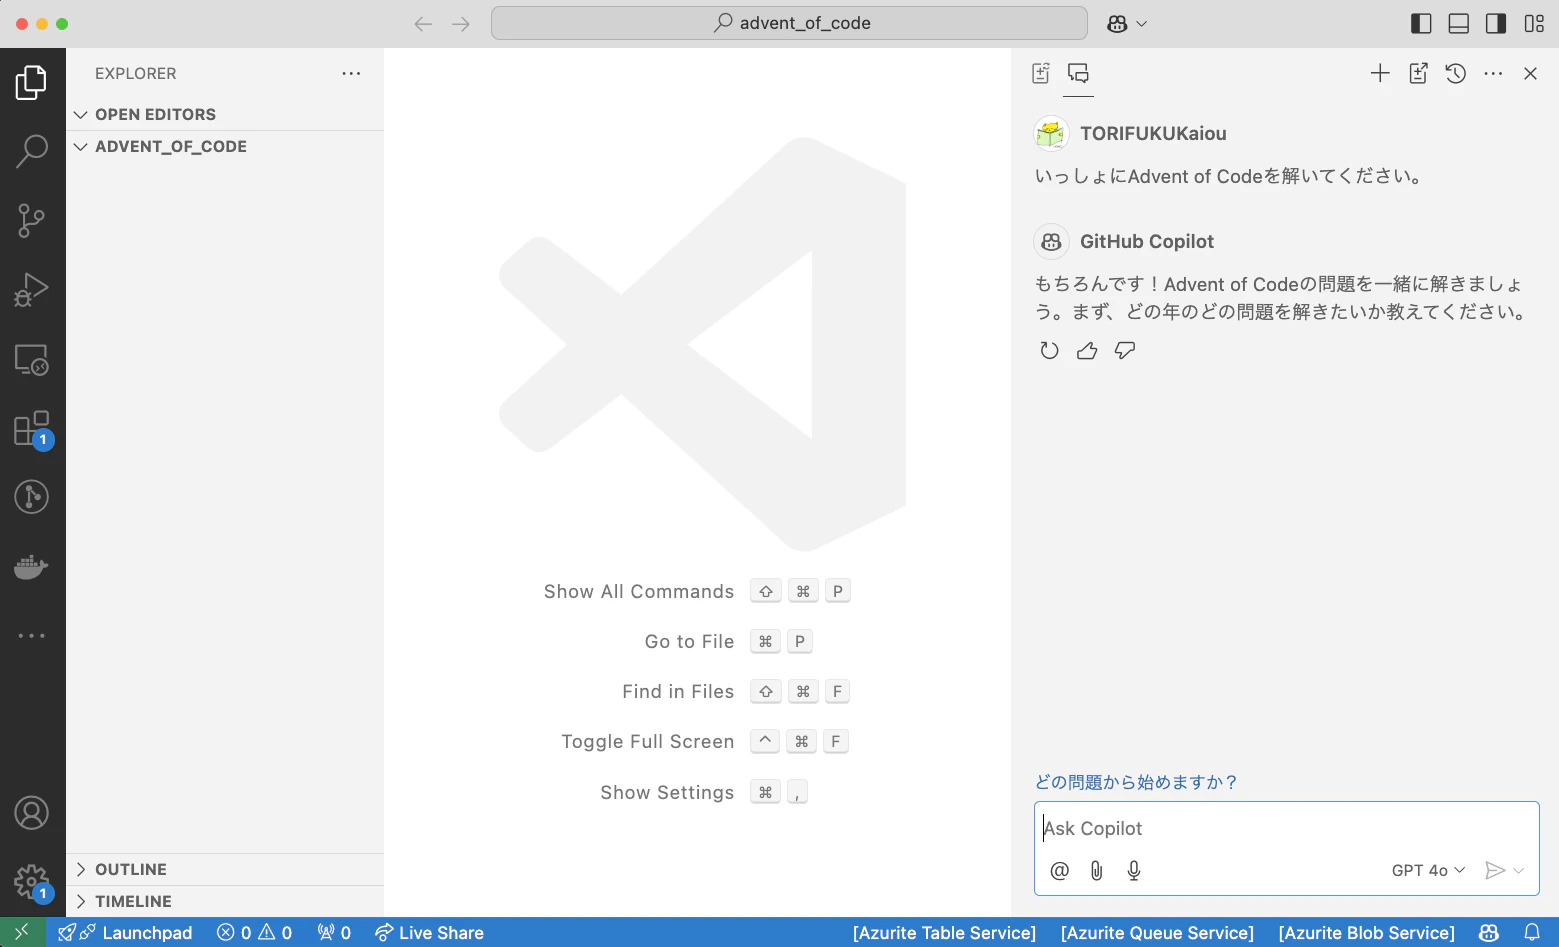Click TORIFUKUKaiou user avatar in chat
1559x947 pixels.
tap(1051, 133)
